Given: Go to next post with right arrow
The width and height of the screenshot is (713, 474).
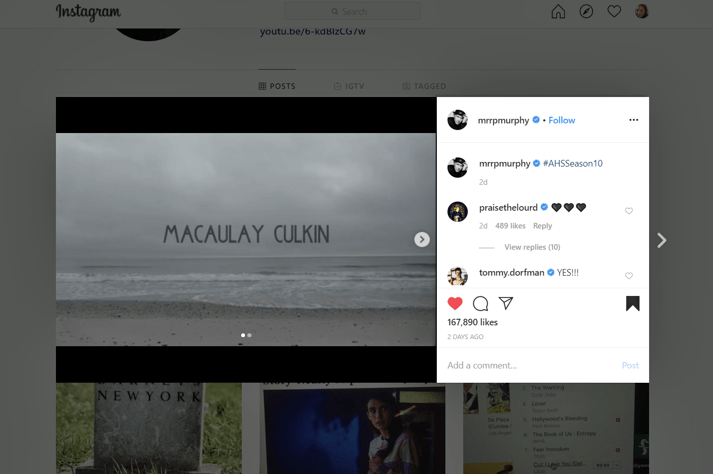Looking at the screenshot, I should pos(661,240).
